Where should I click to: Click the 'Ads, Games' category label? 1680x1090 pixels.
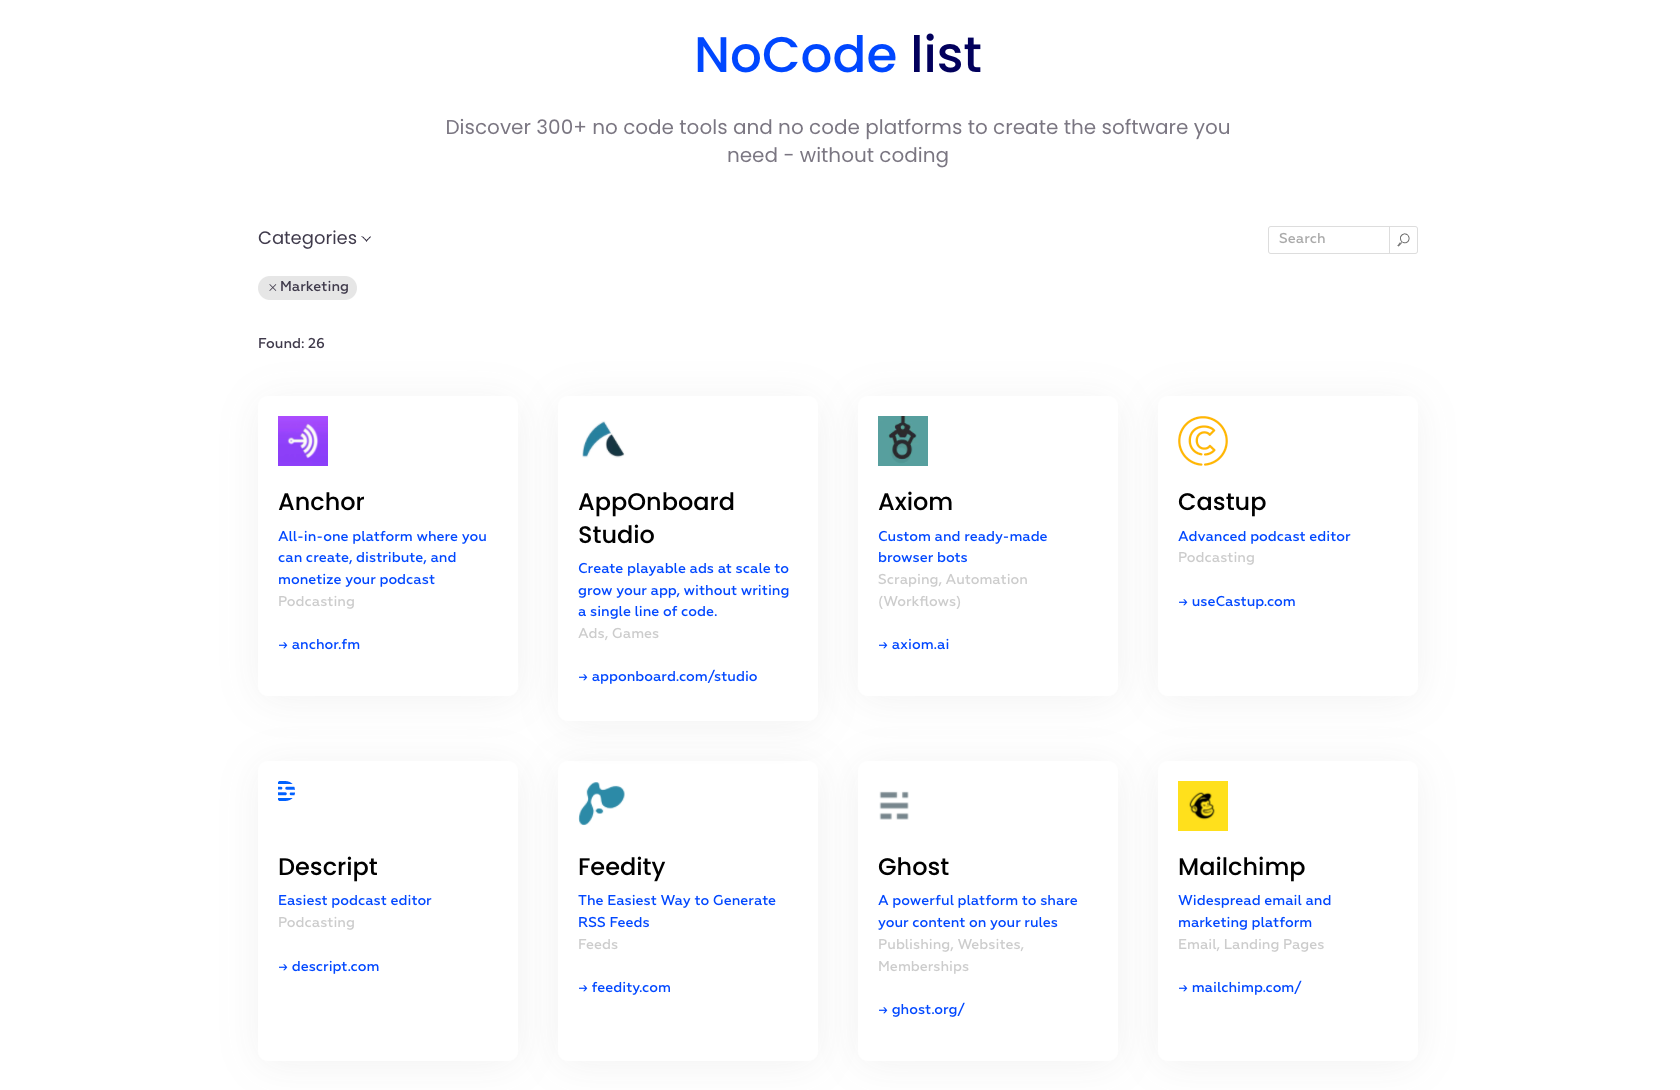[x=618, y=634]
